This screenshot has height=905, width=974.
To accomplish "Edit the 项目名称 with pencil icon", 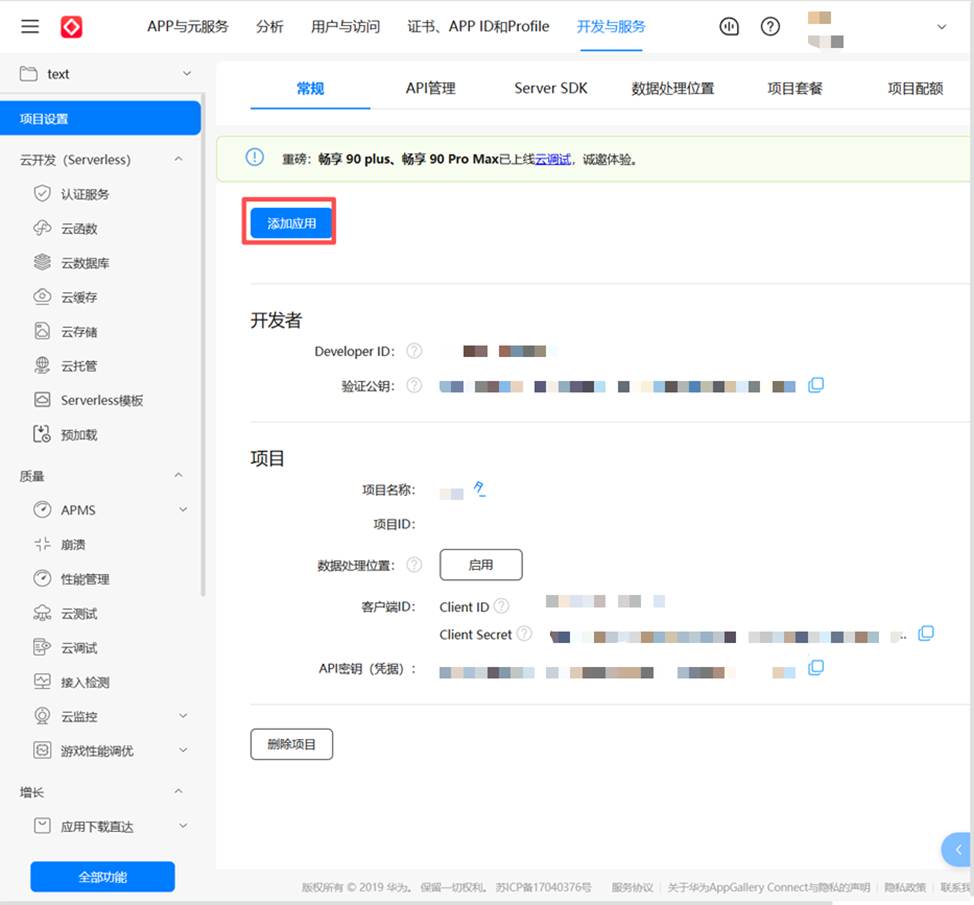I will pos(480,489).
